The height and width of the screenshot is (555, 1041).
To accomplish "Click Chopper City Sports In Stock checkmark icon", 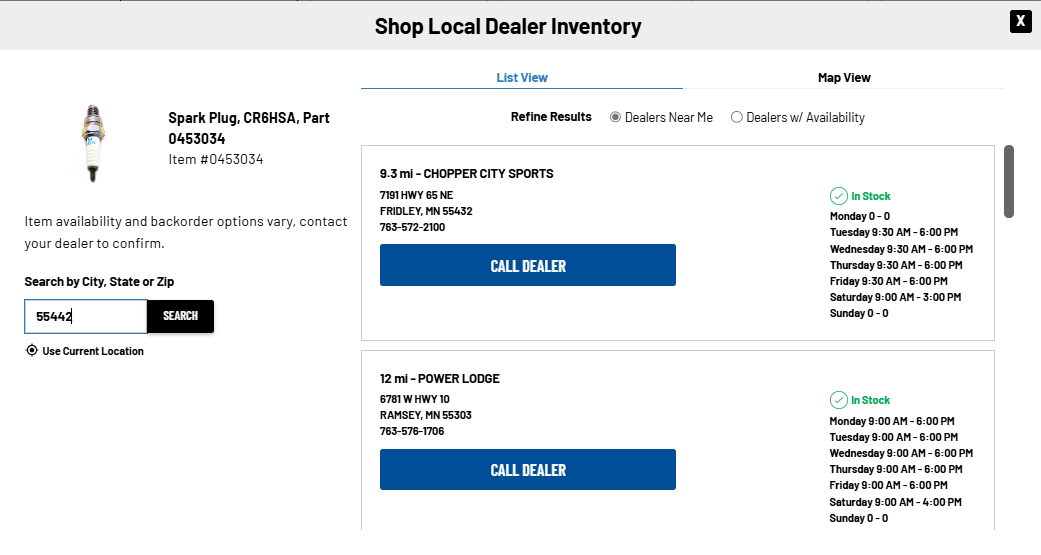I will point(838,196).
